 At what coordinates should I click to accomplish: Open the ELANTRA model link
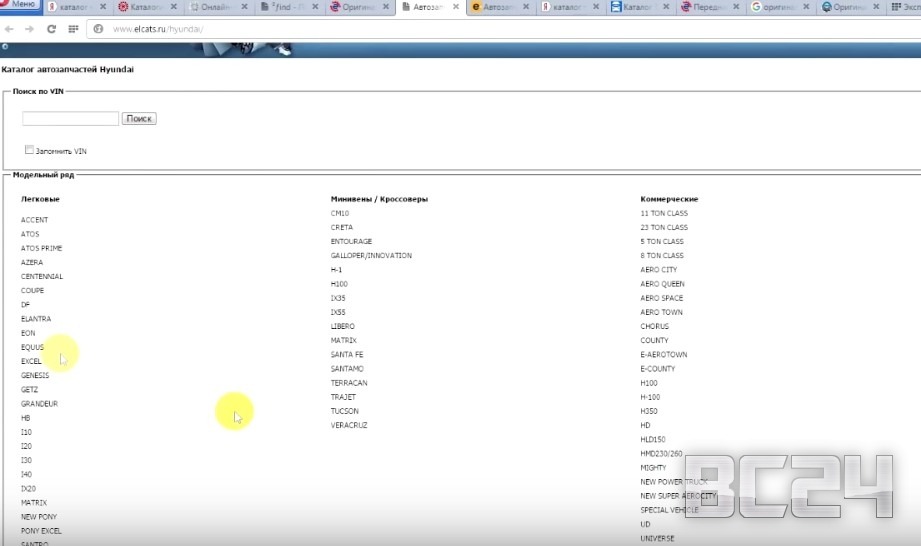tap(36, 319)
